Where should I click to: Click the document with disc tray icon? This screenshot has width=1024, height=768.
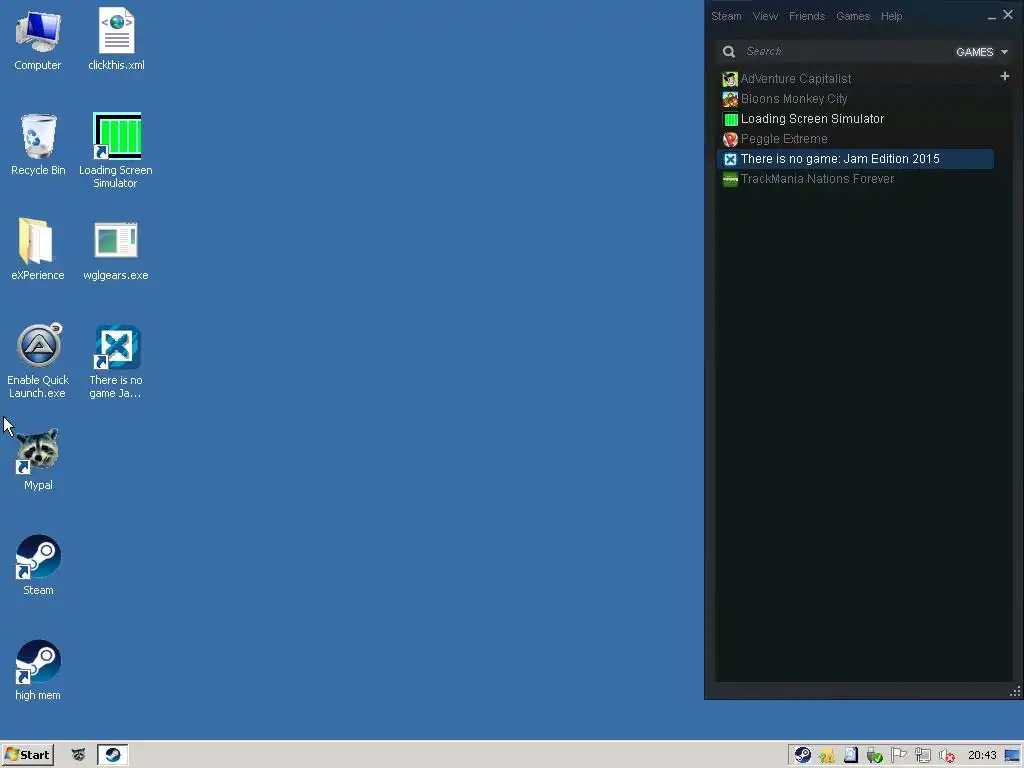click(x=850, y=756)
